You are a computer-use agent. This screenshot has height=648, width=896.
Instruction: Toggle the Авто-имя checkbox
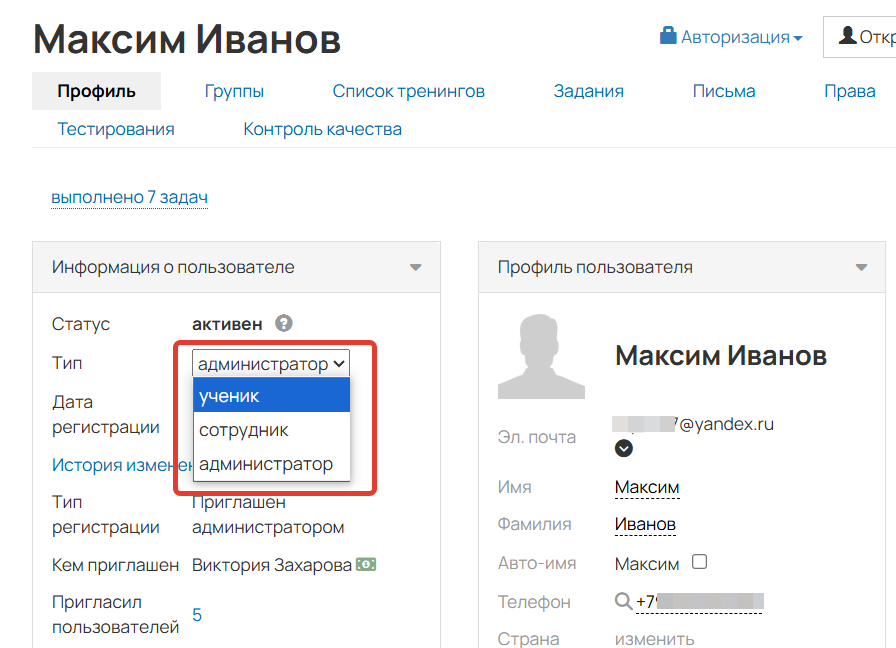tap(700, 563)
